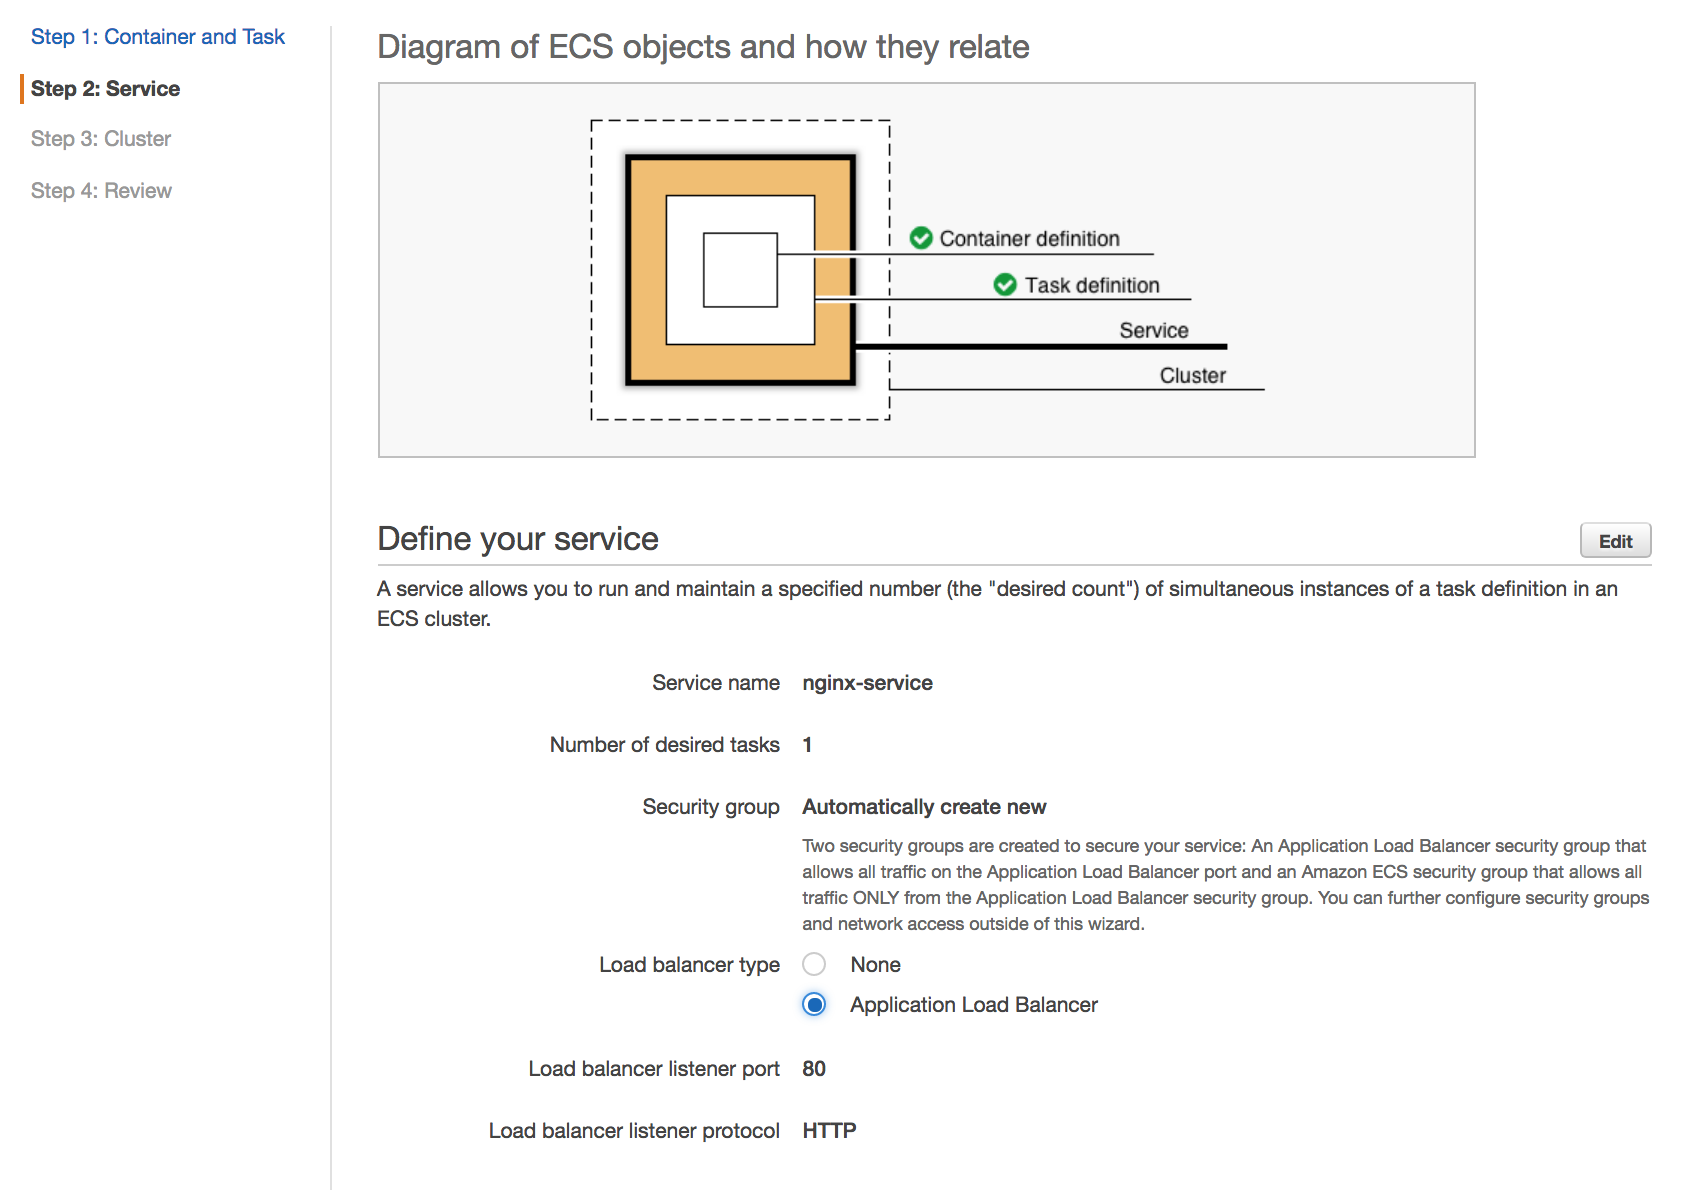Click the Automatically create new security group value

point(924,807)
